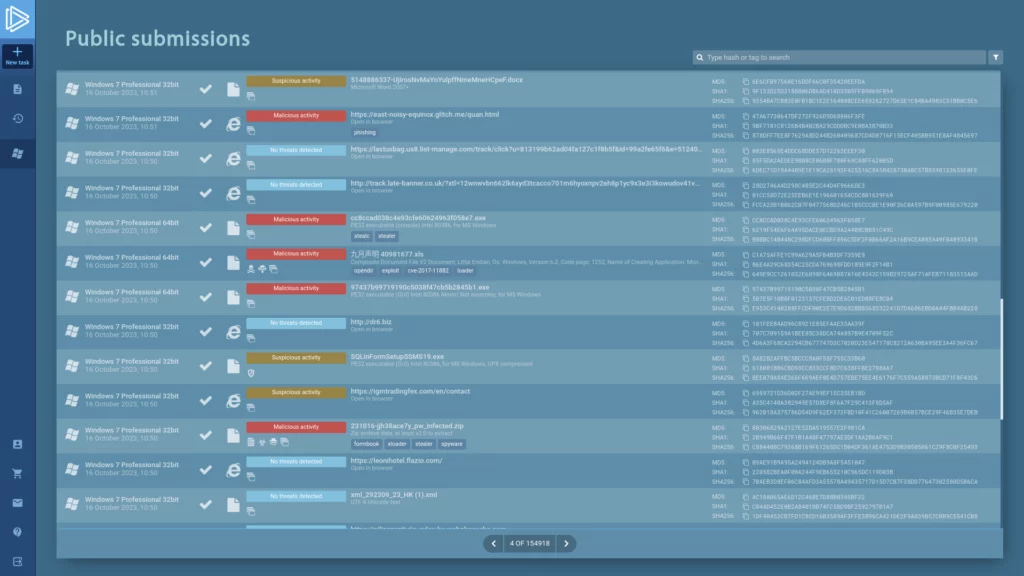Open the east-noisy-equinox.glitch.me submission link

(424, 114)
